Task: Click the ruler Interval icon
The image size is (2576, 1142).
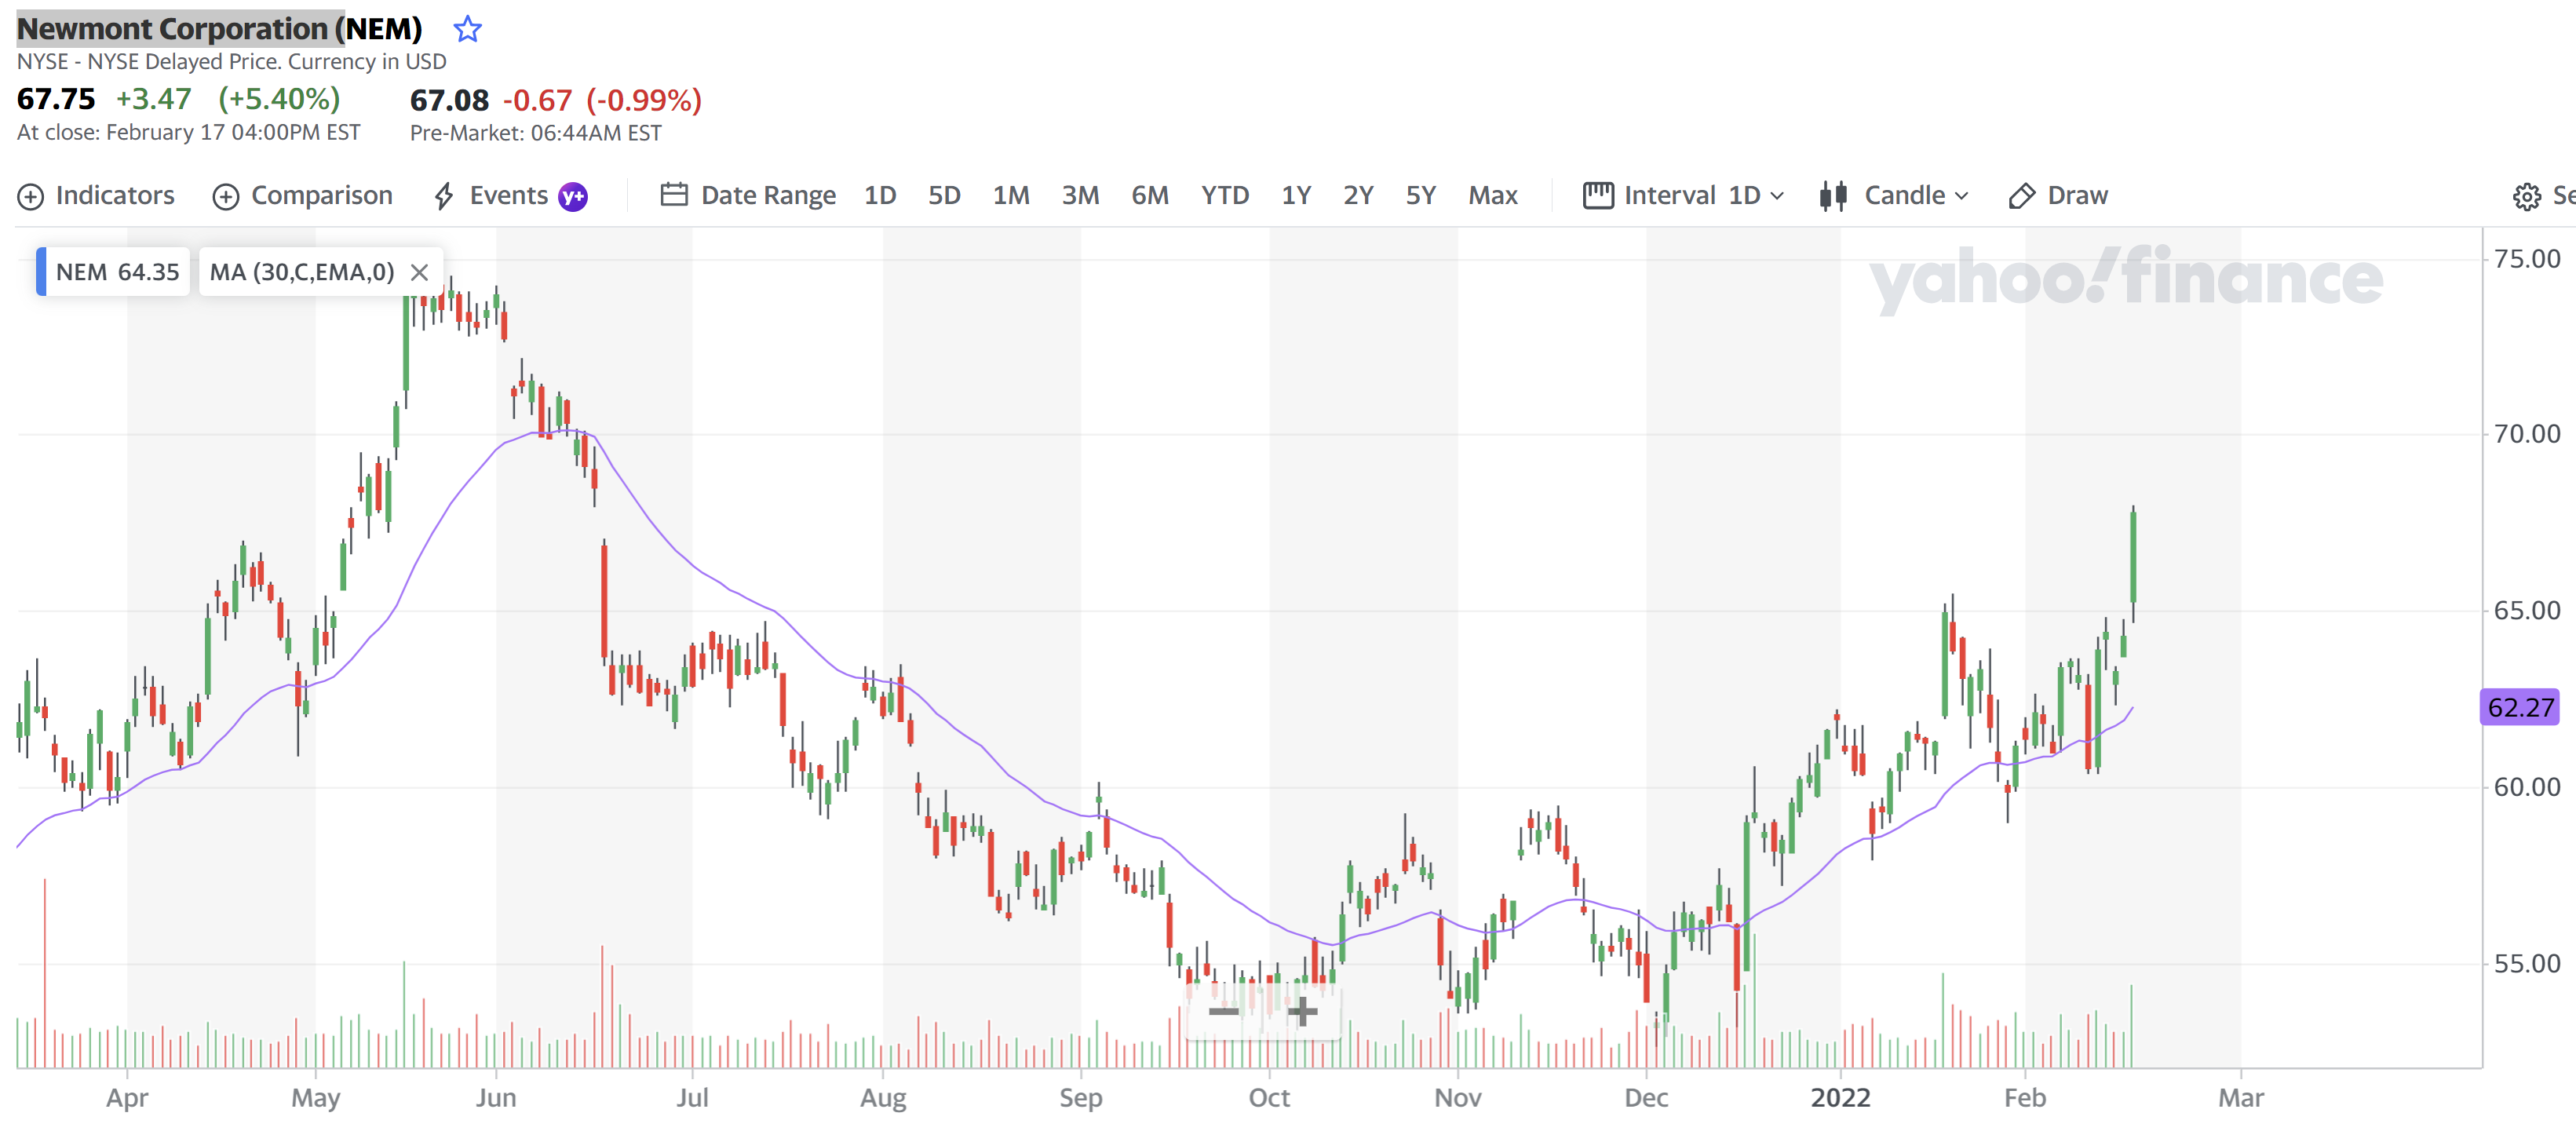Action: [1598, 195]
